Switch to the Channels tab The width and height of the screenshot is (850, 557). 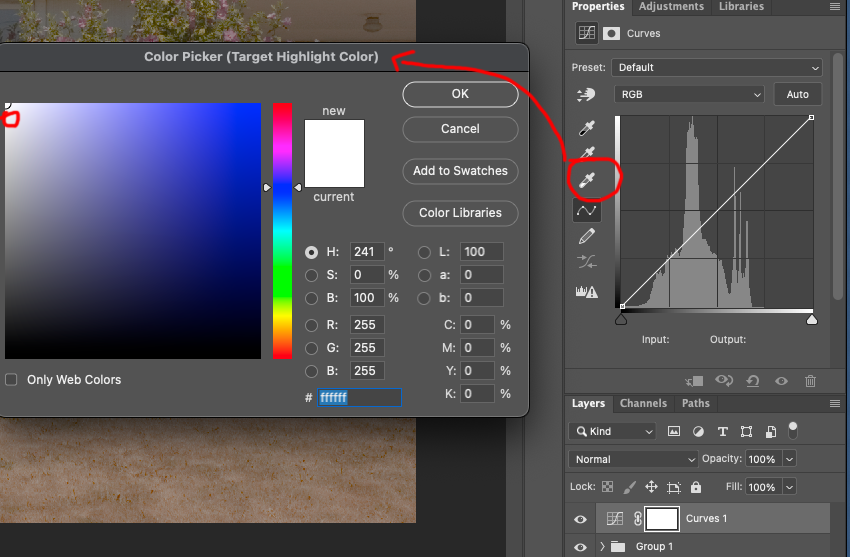(x=643, y=404)
